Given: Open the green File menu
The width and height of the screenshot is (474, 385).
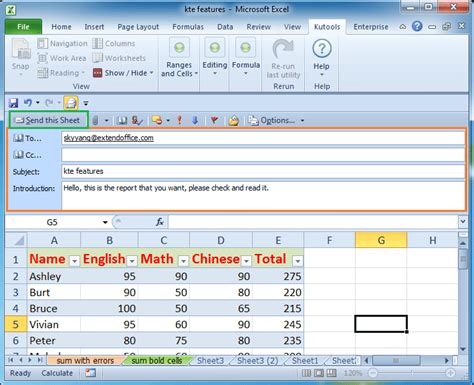Looking at the screenshot, I should pos(23,27).
